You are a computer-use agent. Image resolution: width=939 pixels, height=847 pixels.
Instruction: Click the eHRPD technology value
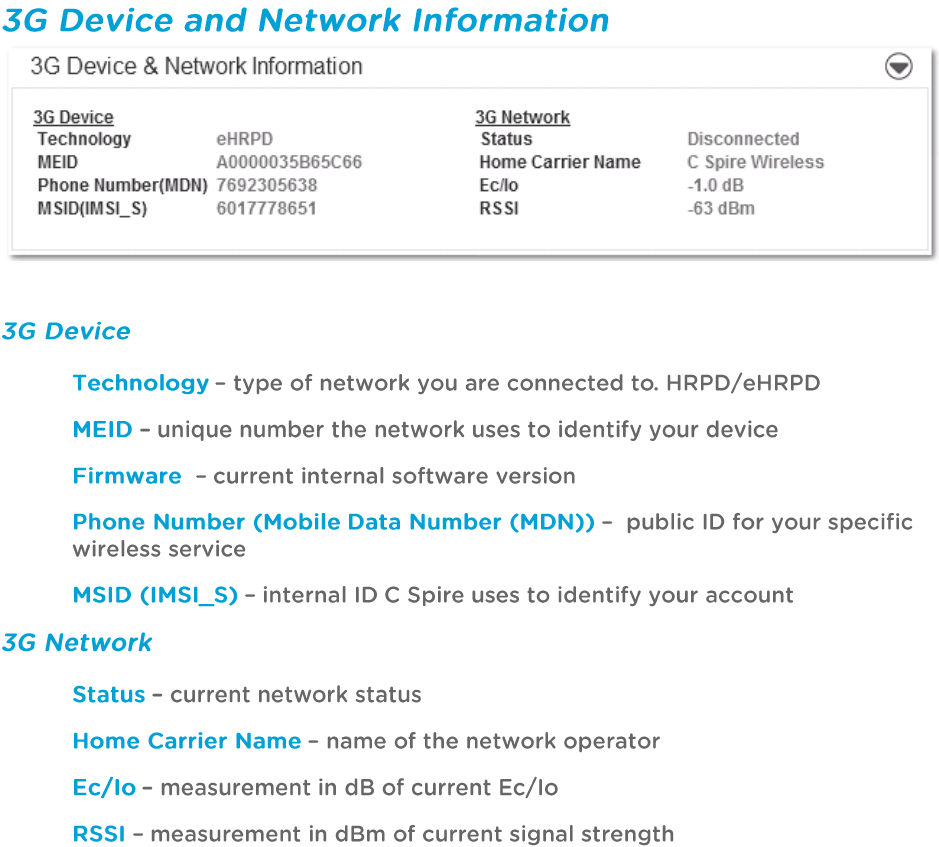(244, 139)
